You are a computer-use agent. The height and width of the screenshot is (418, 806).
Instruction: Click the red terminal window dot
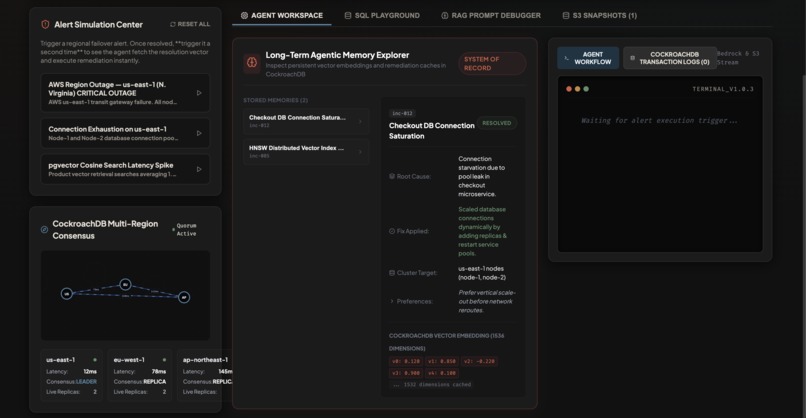pyautogui.click(x=569, y=89)
